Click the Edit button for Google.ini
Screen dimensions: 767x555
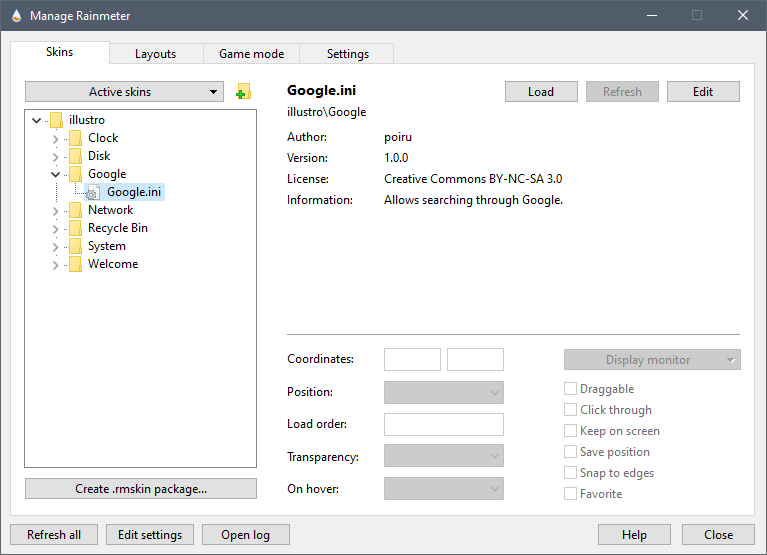point(703,91)
